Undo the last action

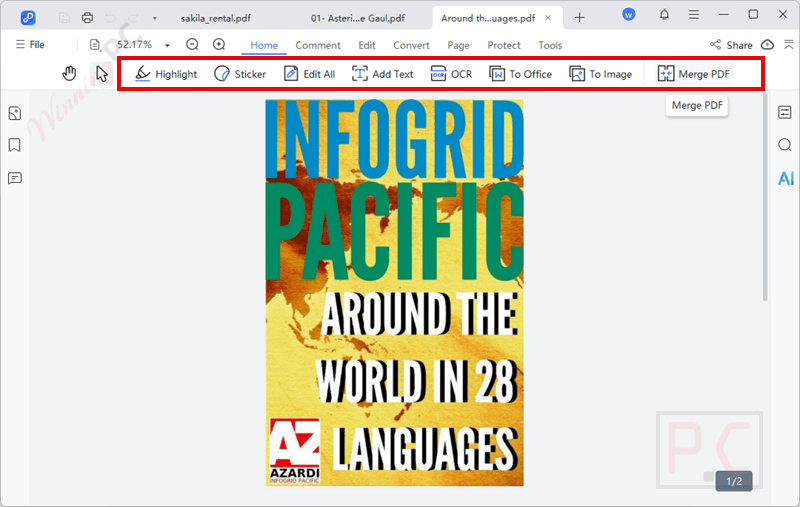click(110, 18)
